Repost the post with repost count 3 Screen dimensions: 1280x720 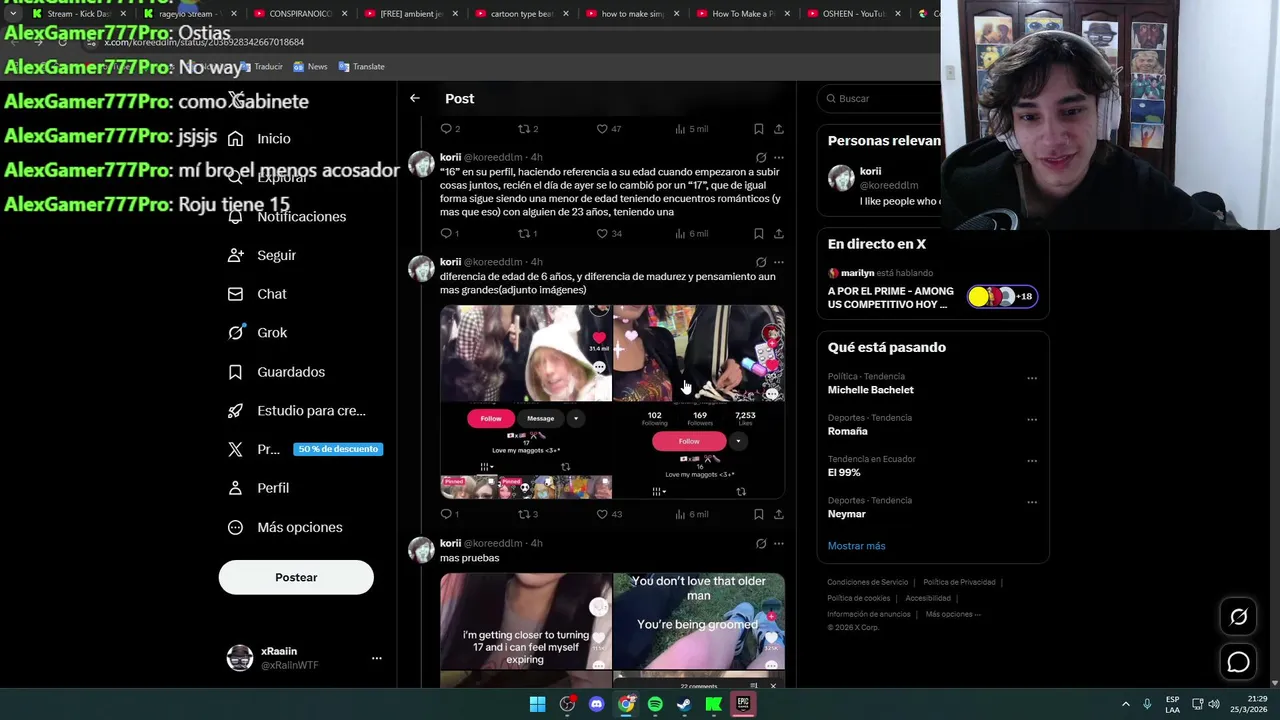click(x=523, y=514)
